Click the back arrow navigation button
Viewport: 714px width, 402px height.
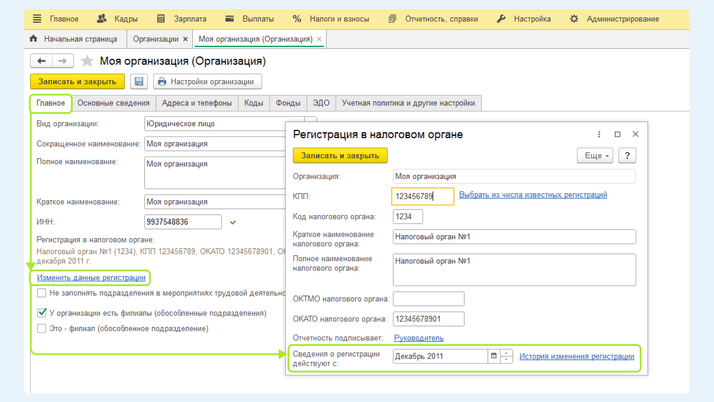[42, 61]
